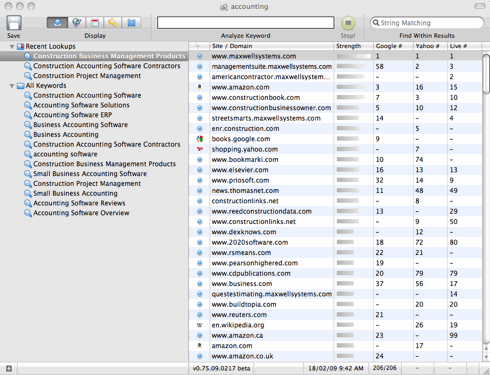This screenshot has height=375, width=490.
Task: Click globe icon beside www.elsevier.com
Action: [199, 170]
